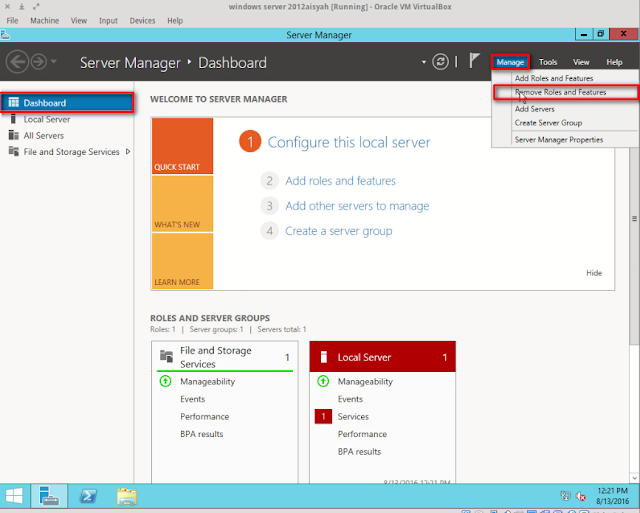Click Manageability in Local Server tile

click(365, 382)
